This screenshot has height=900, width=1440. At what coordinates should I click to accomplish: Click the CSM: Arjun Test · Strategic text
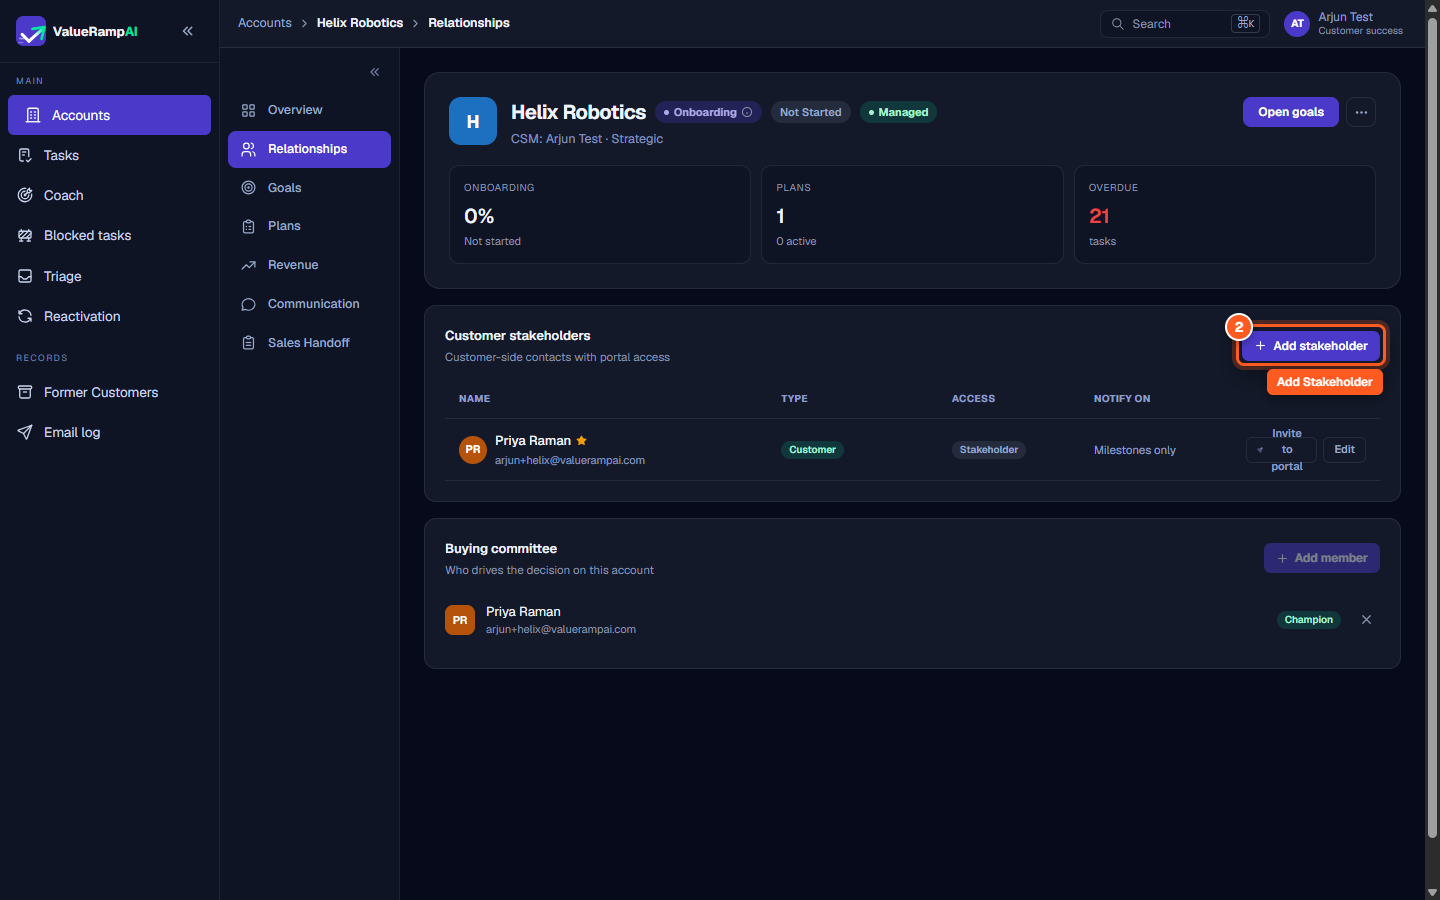[x=587, y=139]
